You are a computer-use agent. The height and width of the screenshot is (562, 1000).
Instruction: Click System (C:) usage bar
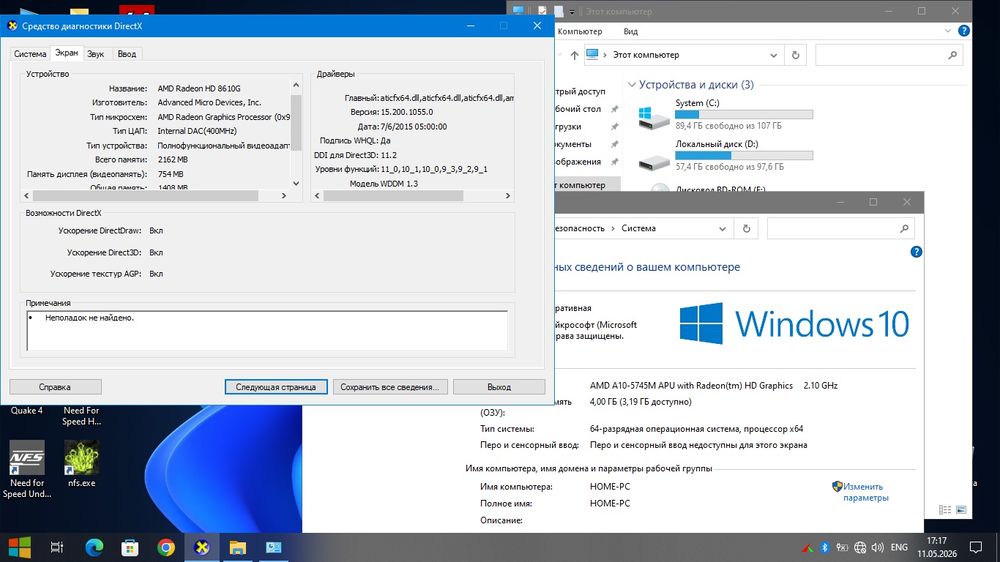[x=744, y=114]
